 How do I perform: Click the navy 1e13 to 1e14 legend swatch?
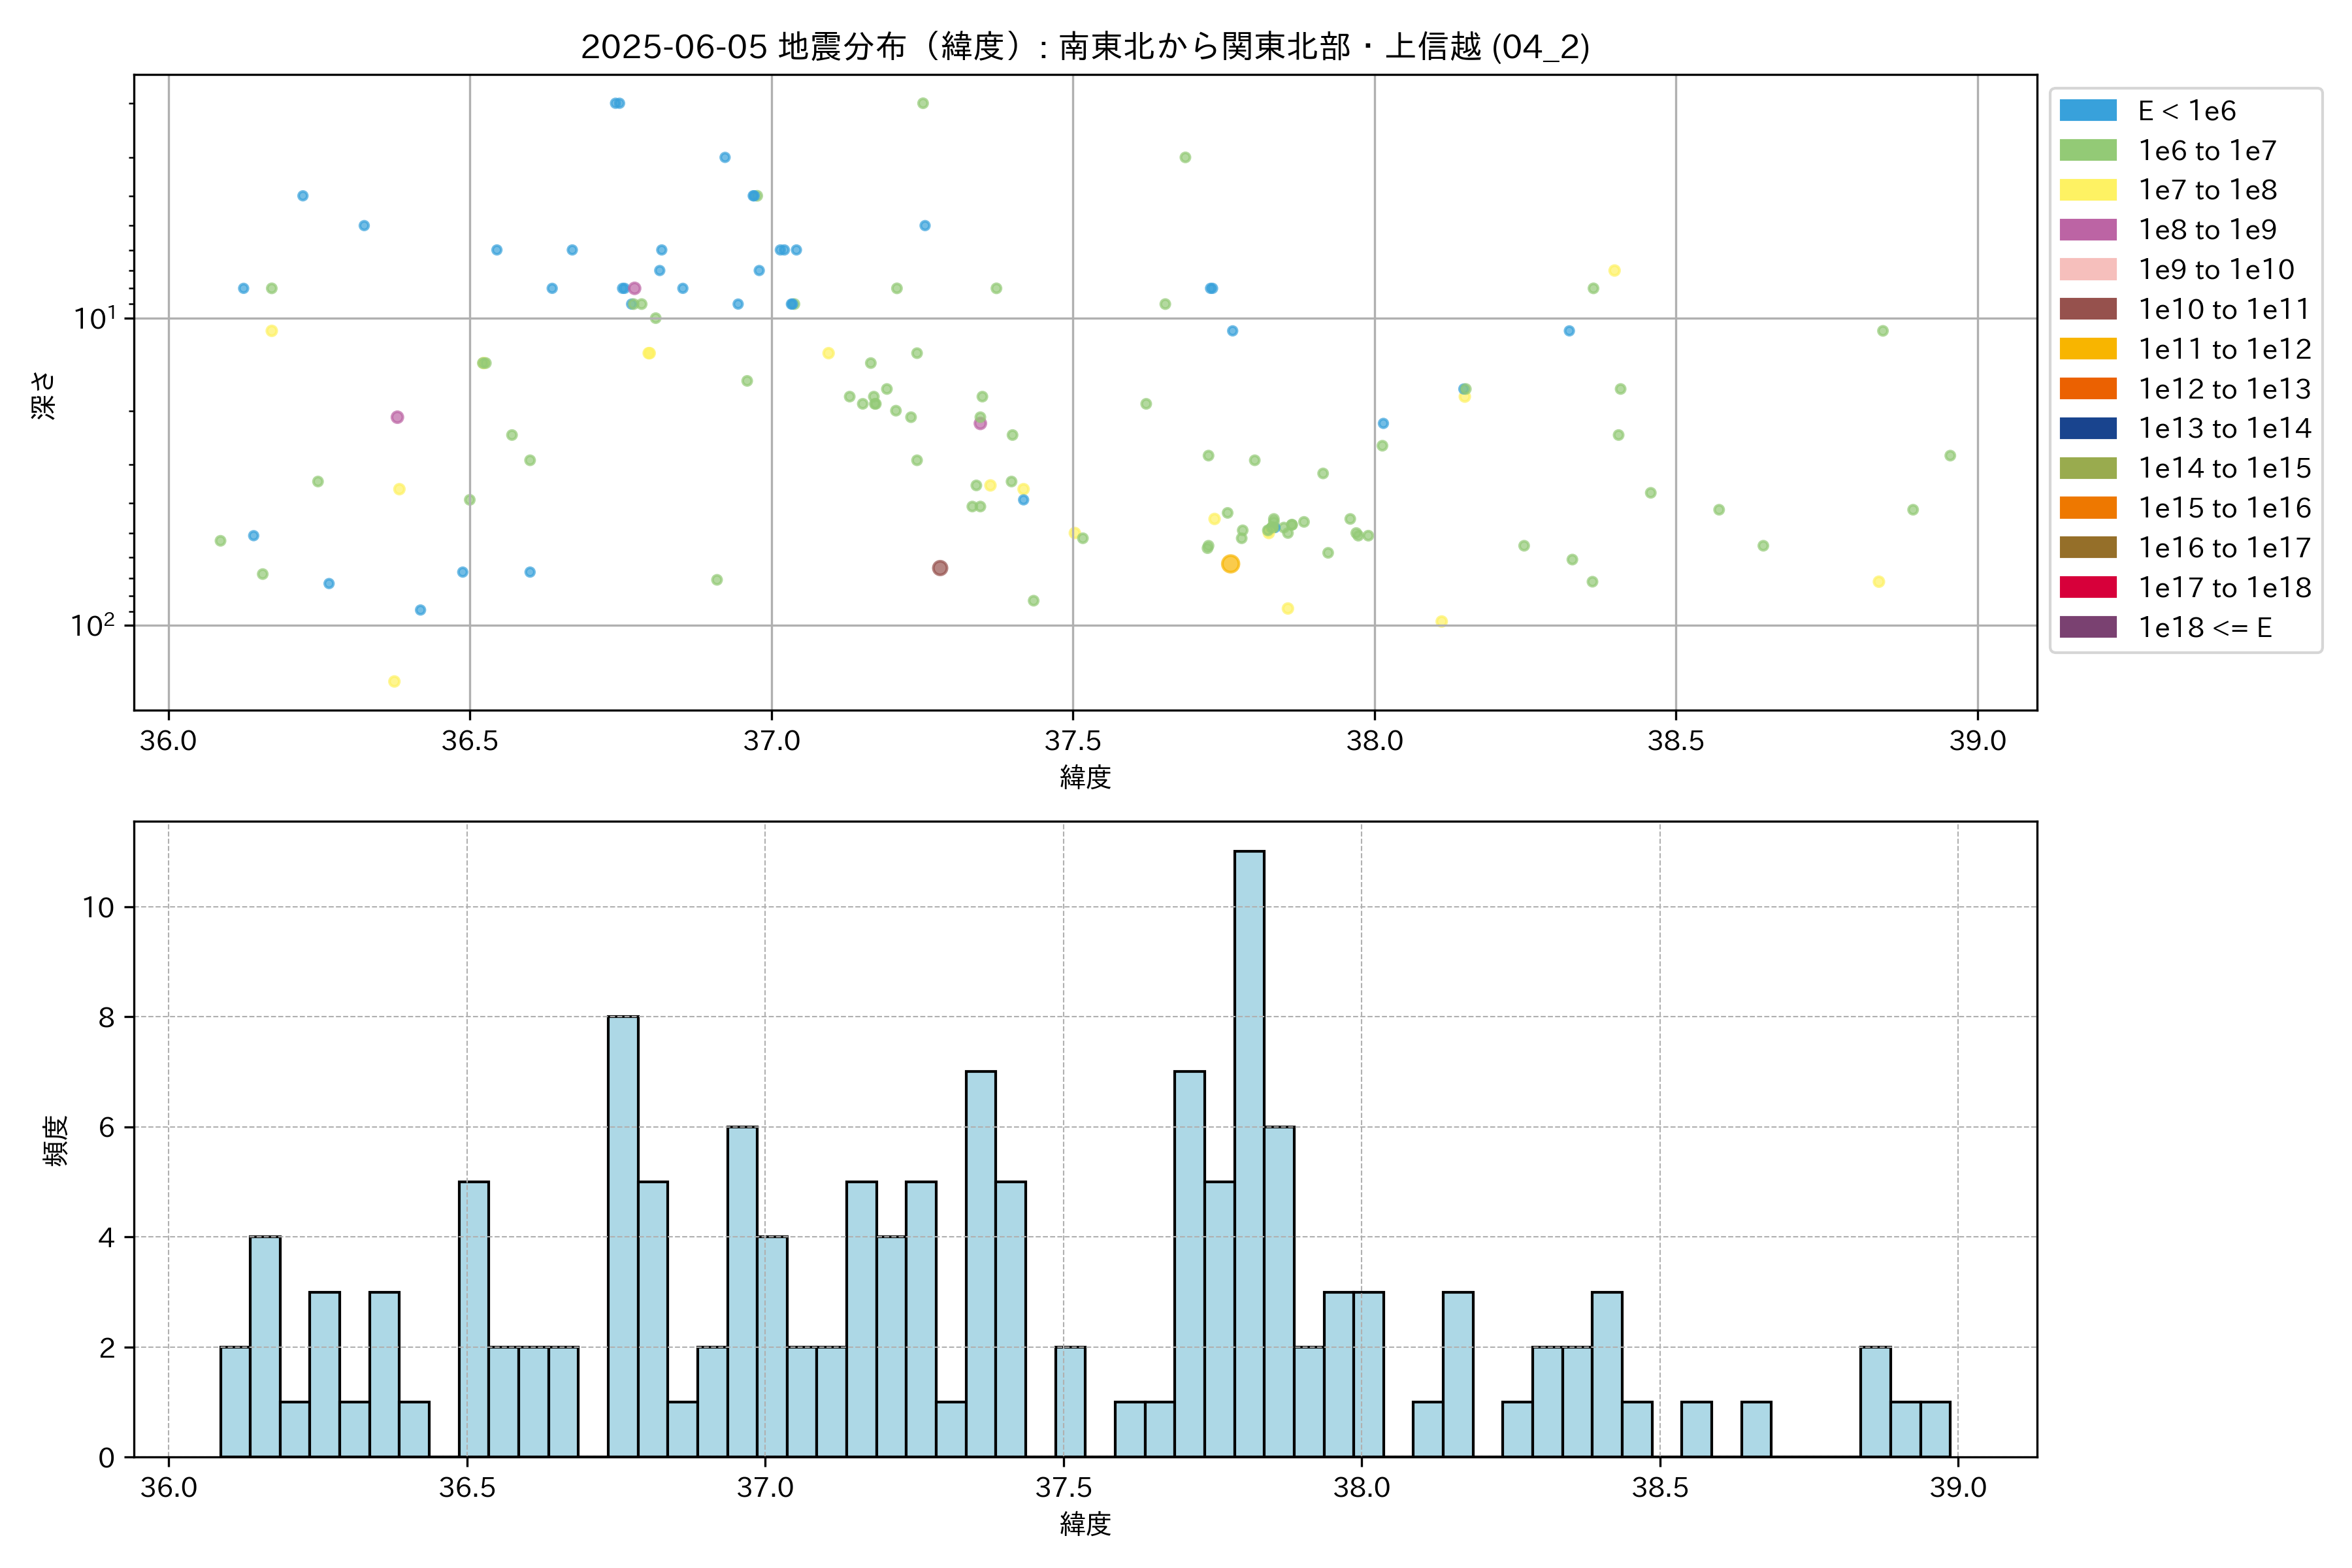(x=2087, y=428)
